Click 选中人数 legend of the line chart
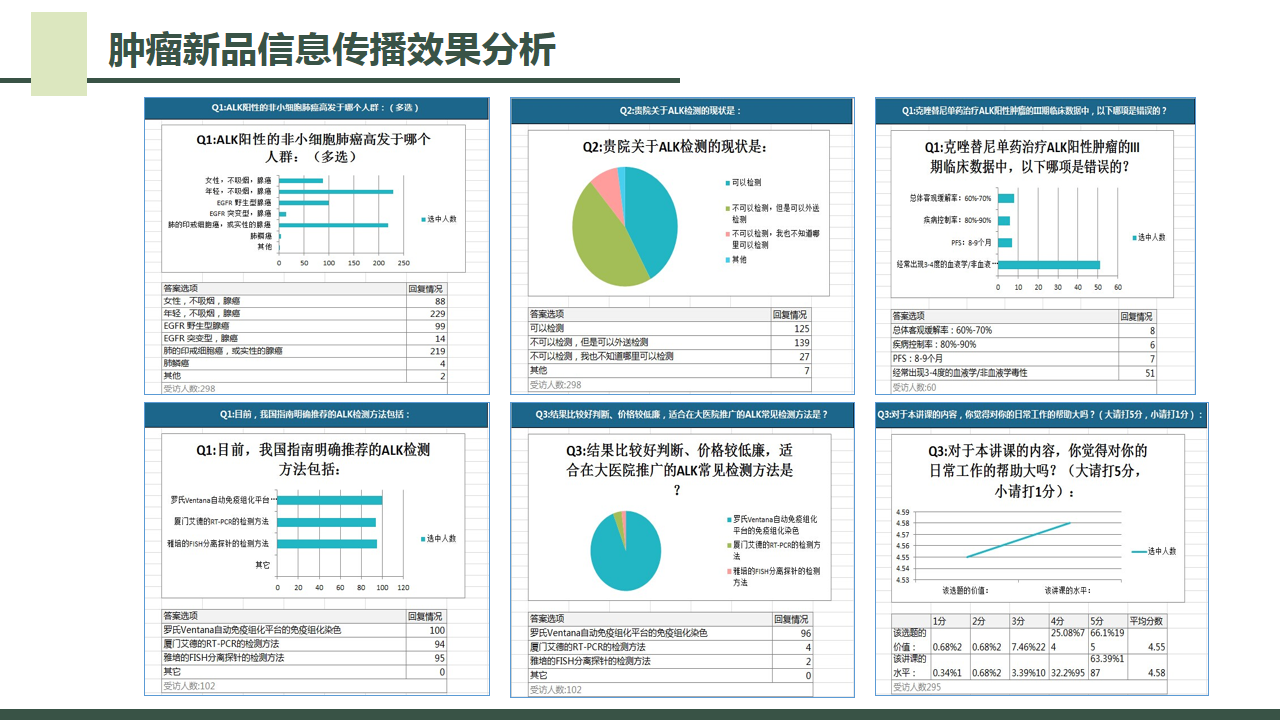This screenshot has height=720, width=1280. click(1154, 551)
